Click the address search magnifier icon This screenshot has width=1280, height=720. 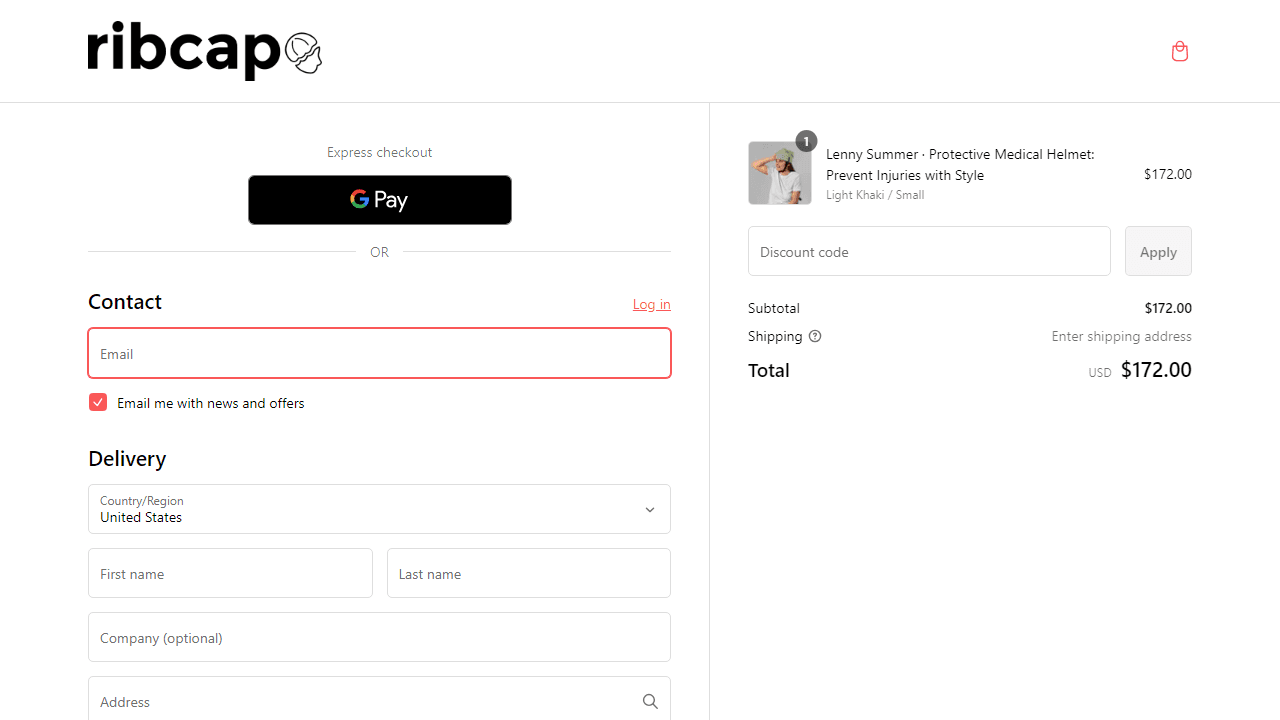pos(650,702)
